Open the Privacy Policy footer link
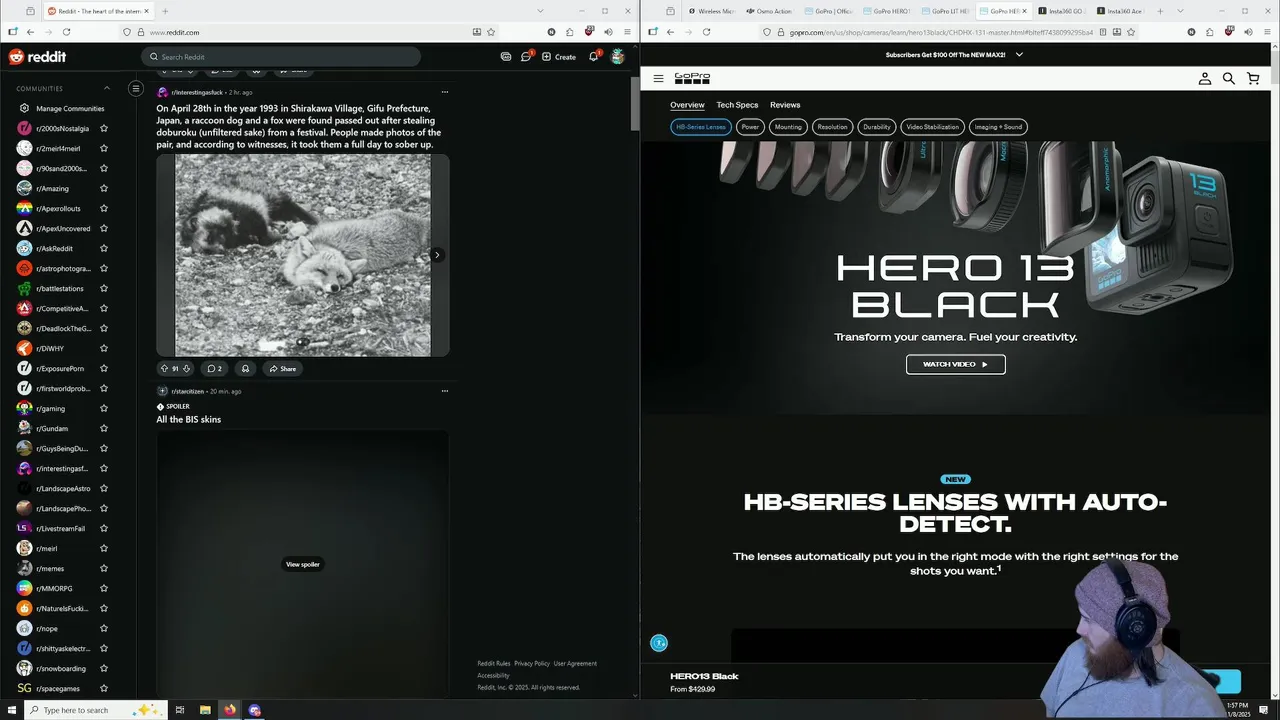 532,663
